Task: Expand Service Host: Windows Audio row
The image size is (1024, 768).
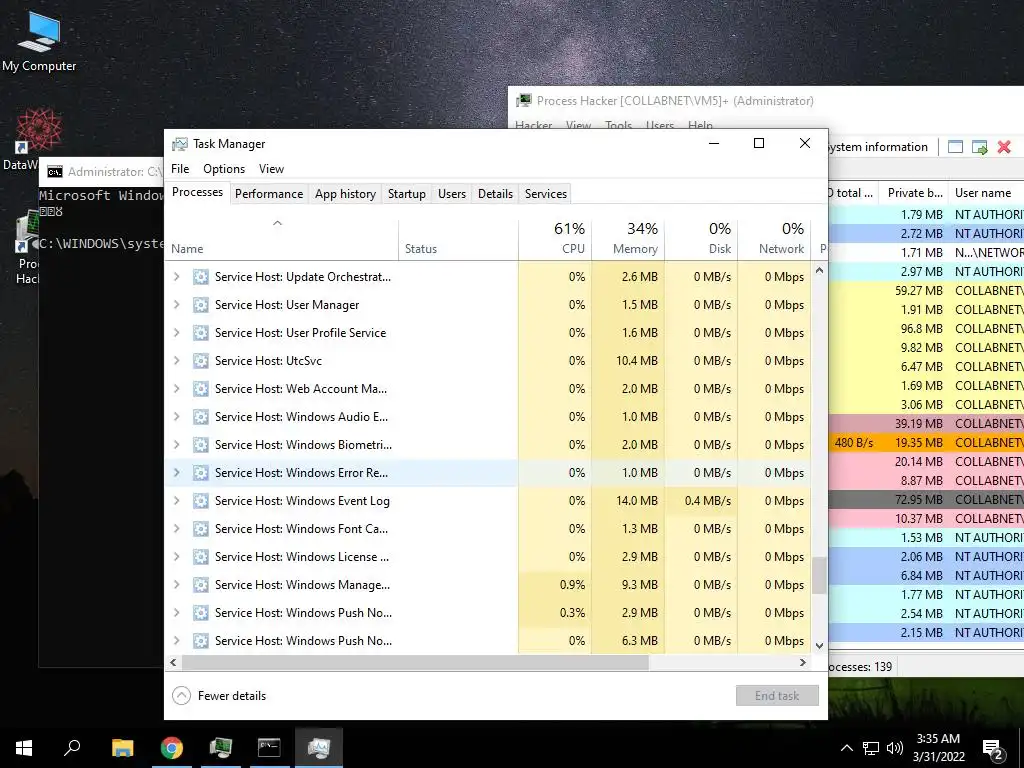Action: (176, 417)
